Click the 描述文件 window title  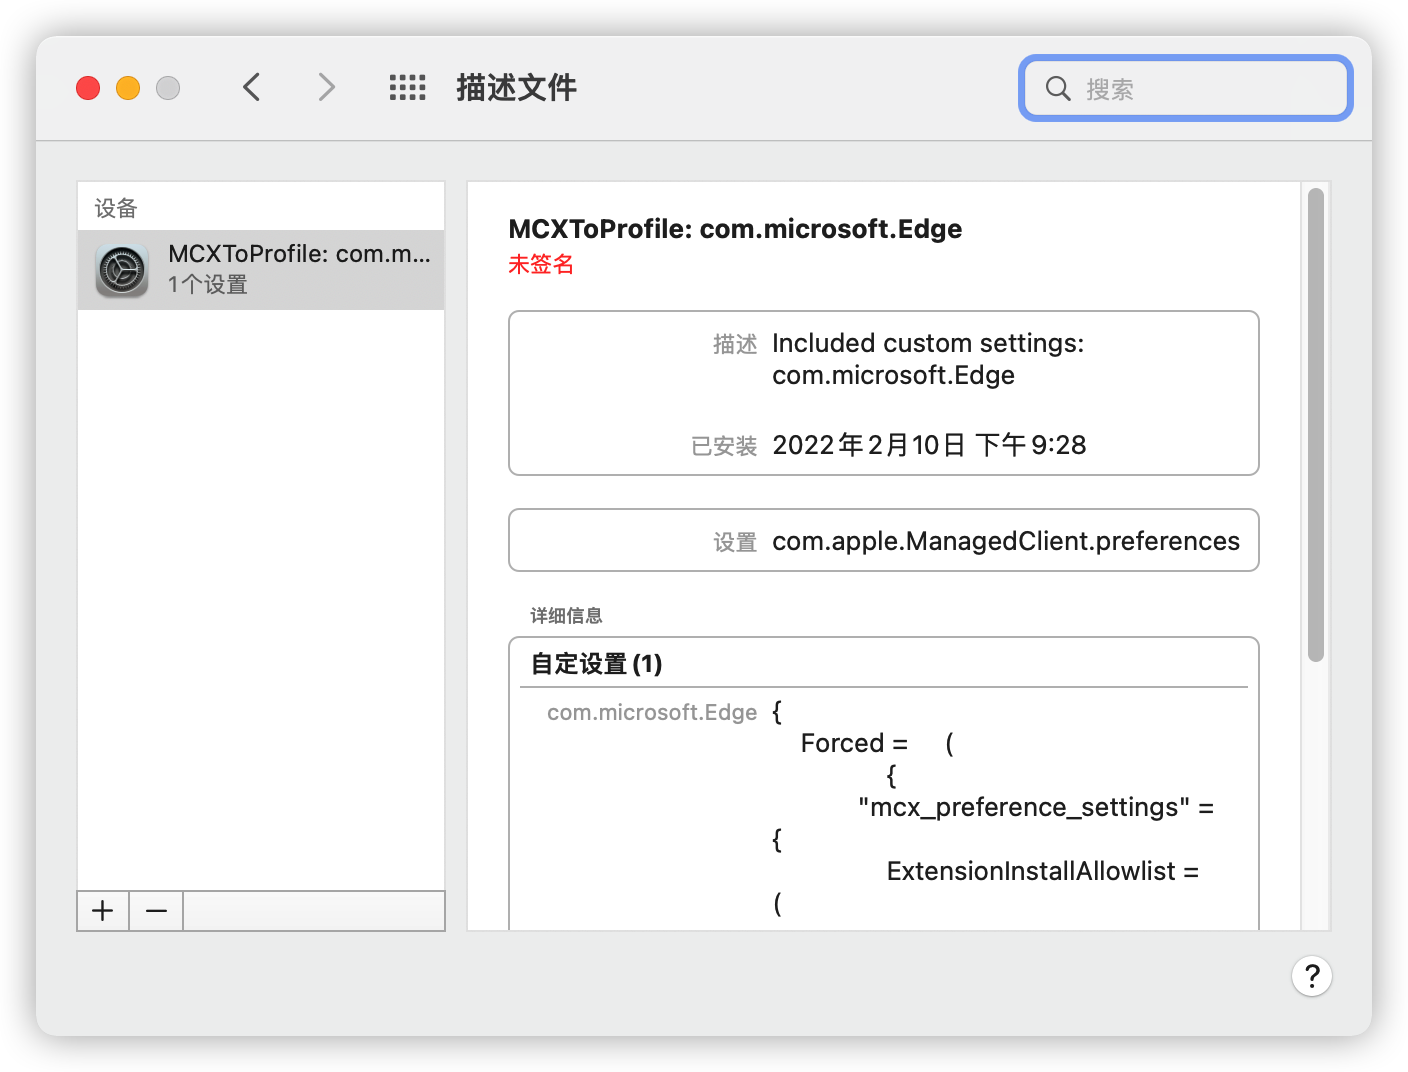pos(516,88)
